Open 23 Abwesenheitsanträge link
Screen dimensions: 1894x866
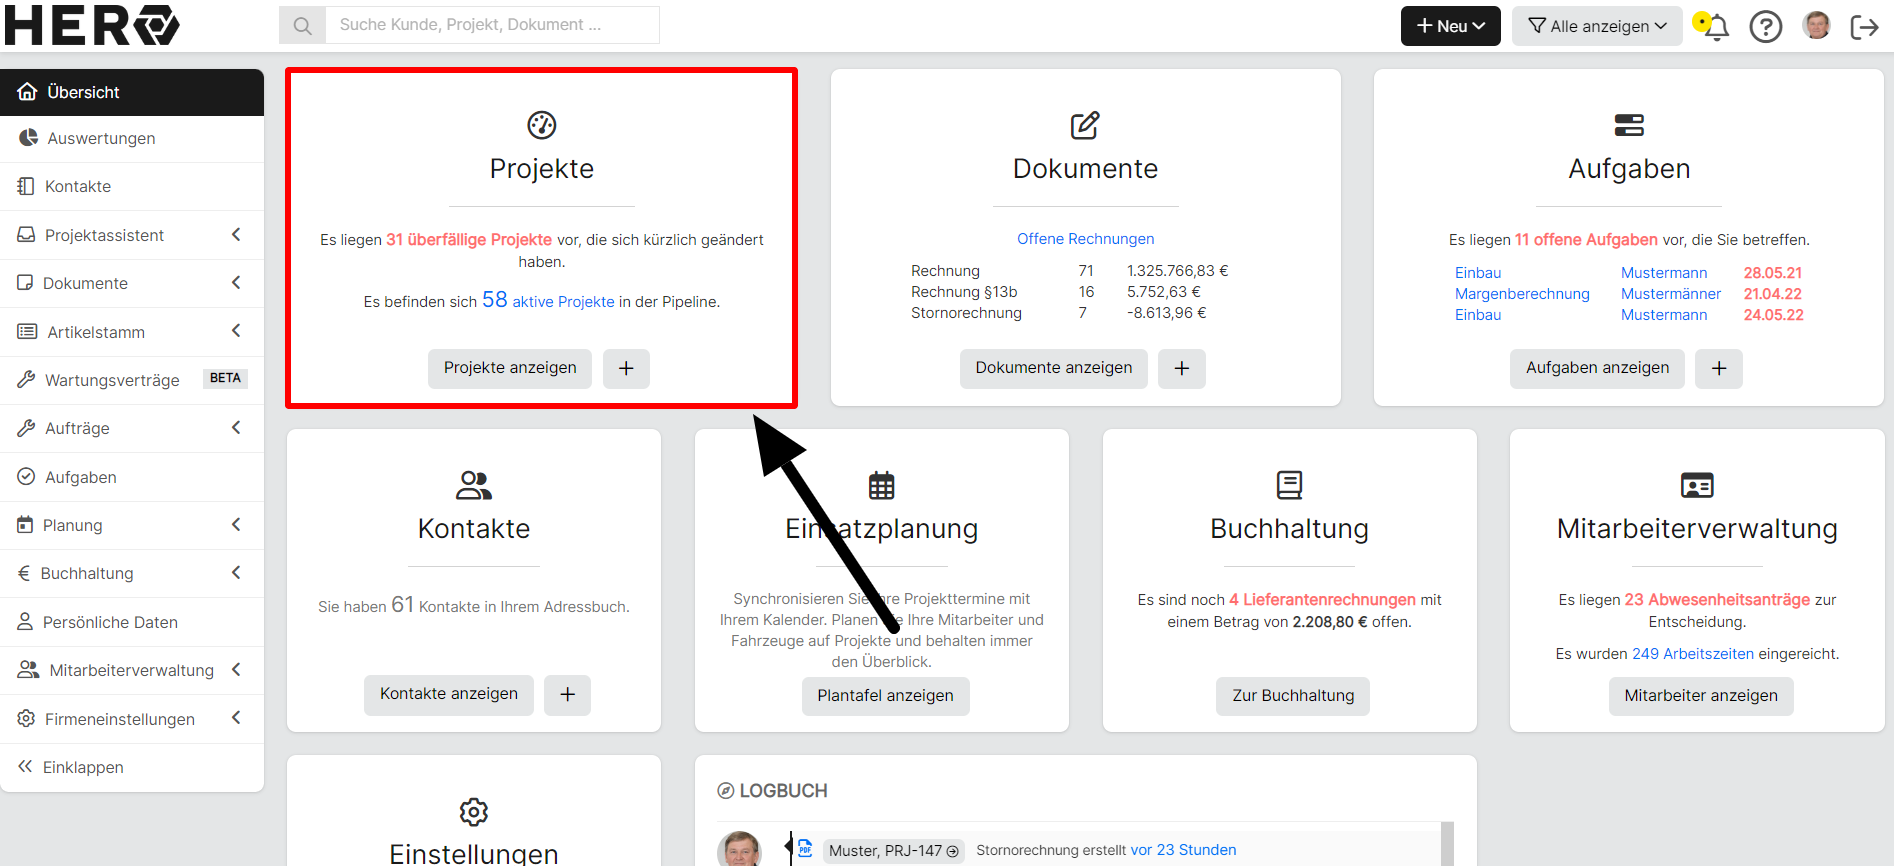[x=1717, y=600]
